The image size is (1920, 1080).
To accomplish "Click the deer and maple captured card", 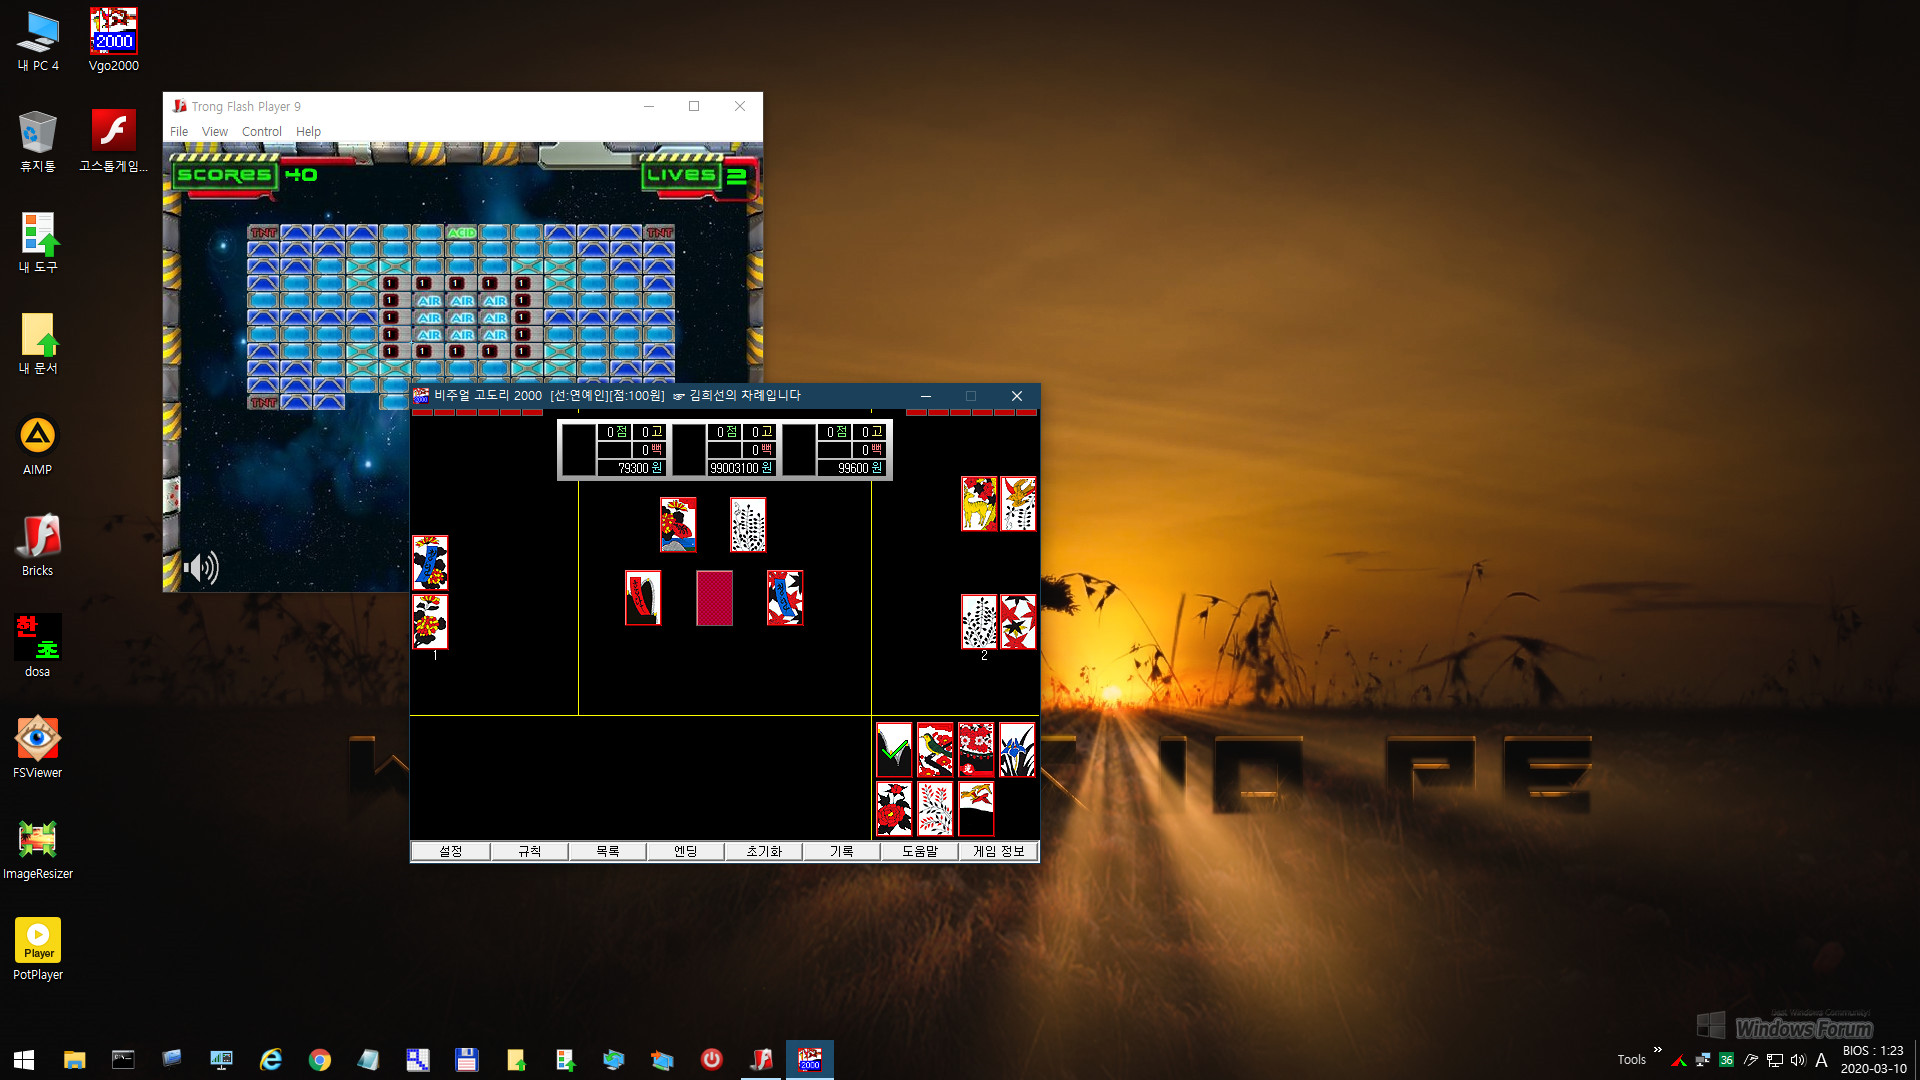I will (x=979, y=503).
